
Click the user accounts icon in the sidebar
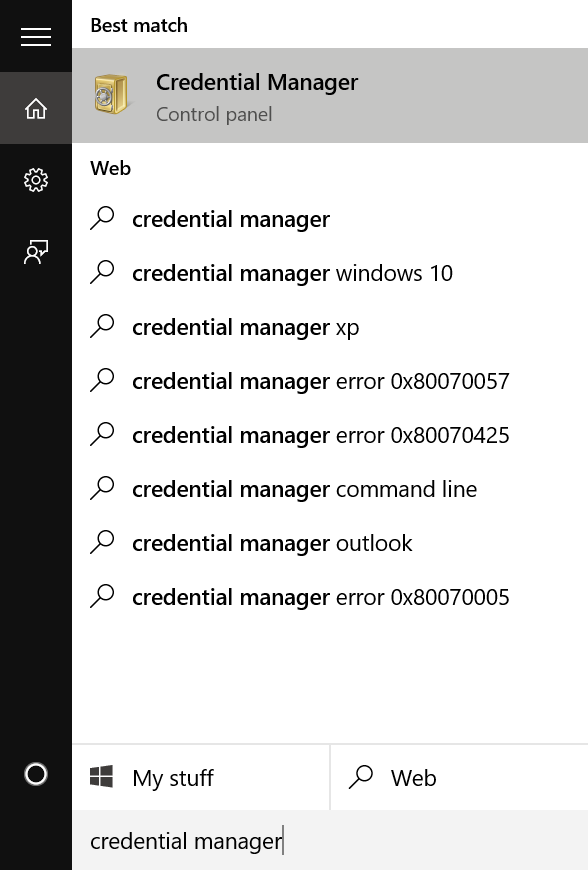[x=36, y=252]
